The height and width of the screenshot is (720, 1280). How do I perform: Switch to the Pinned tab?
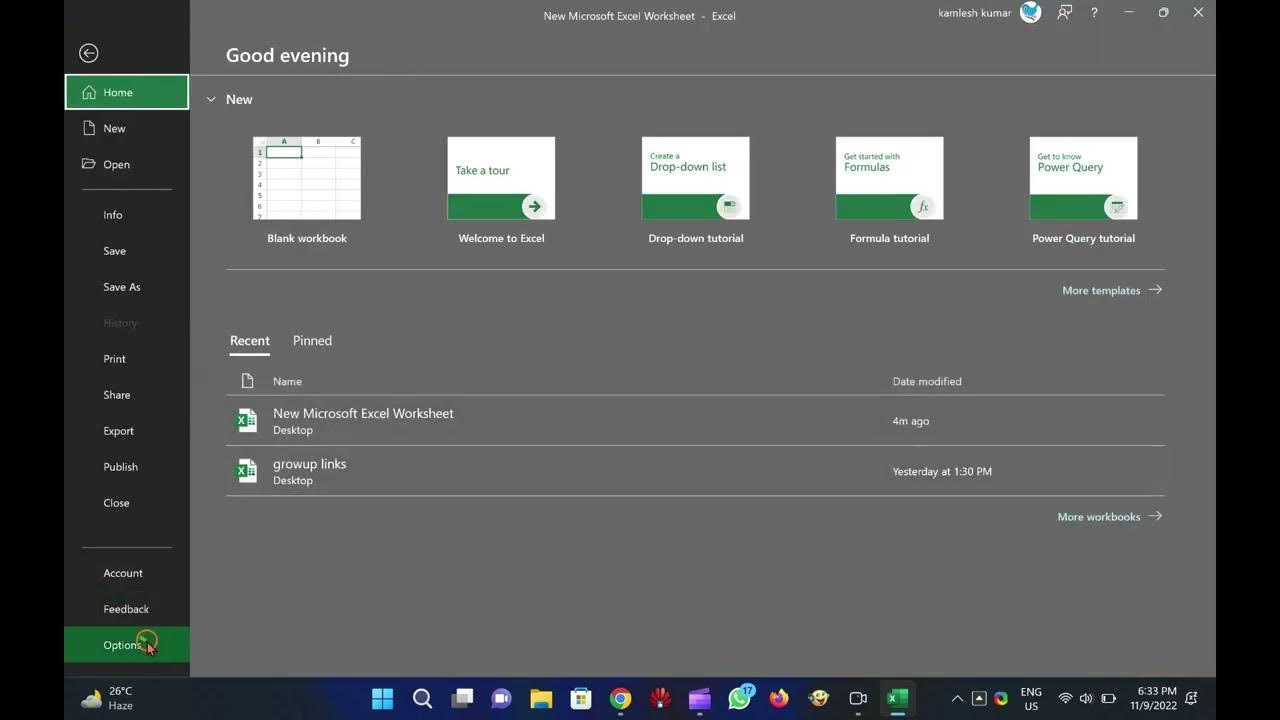312,341
